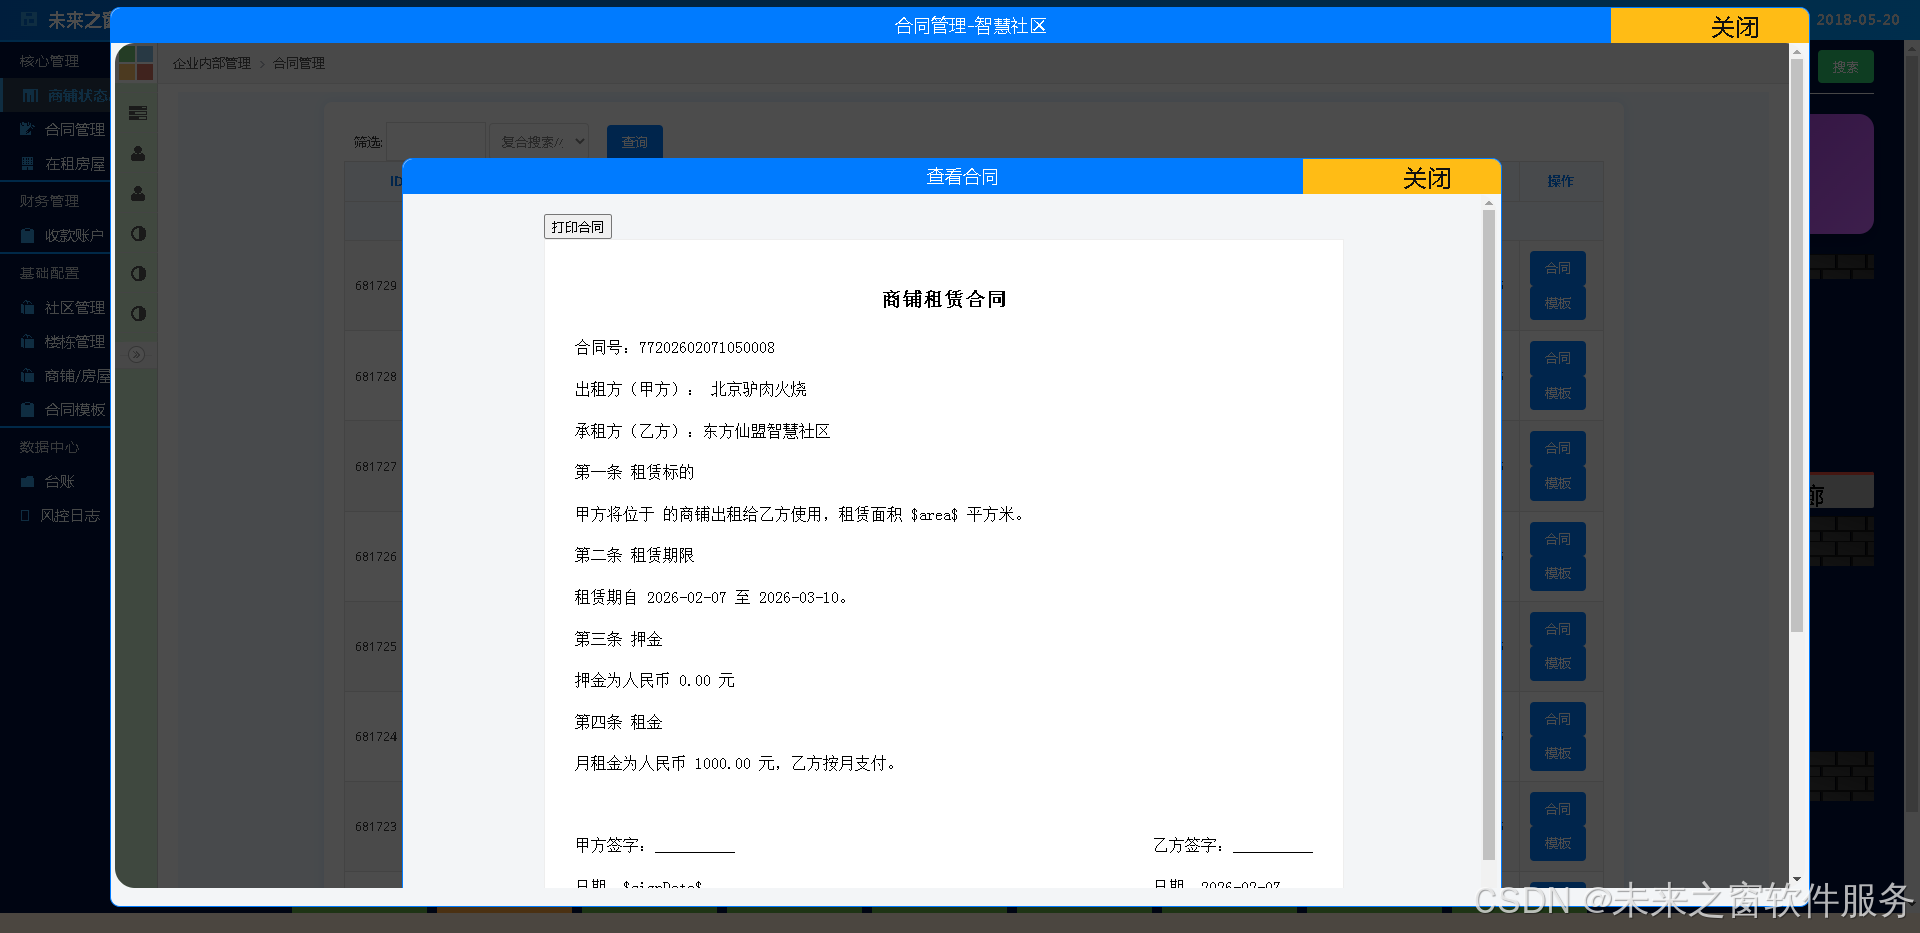Click the 收款账户 clipboard icon

click(27, 236)
